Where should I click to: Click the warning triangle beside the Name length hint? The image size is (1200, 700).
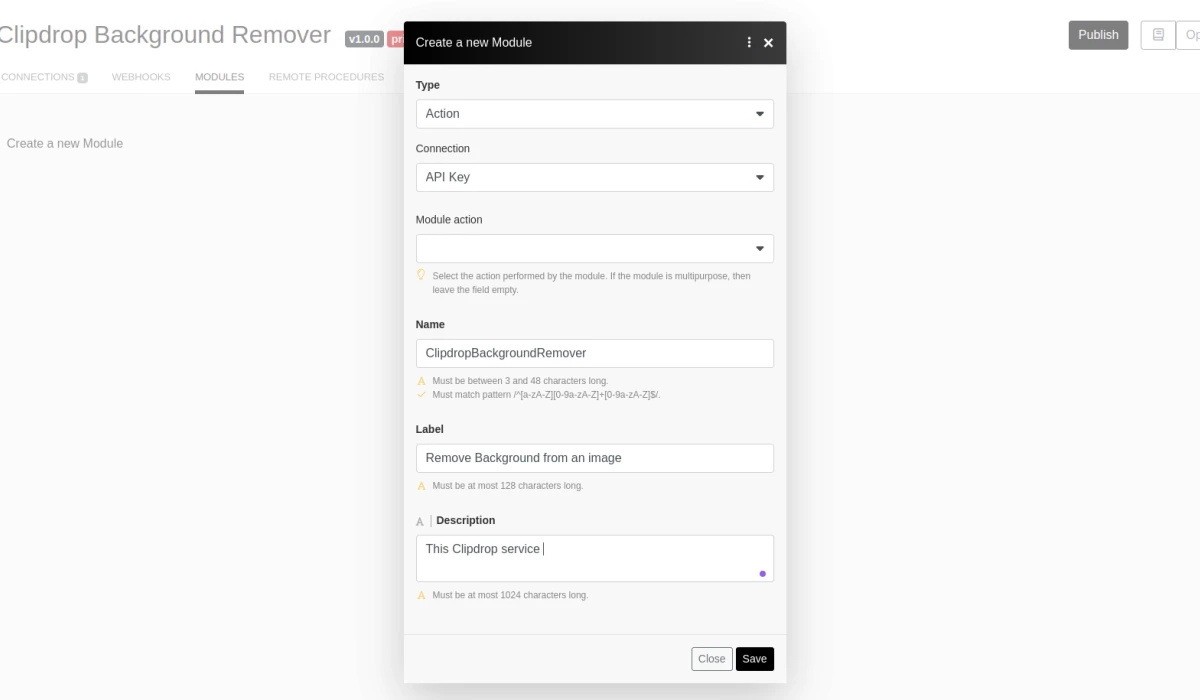tap(421, 381)
